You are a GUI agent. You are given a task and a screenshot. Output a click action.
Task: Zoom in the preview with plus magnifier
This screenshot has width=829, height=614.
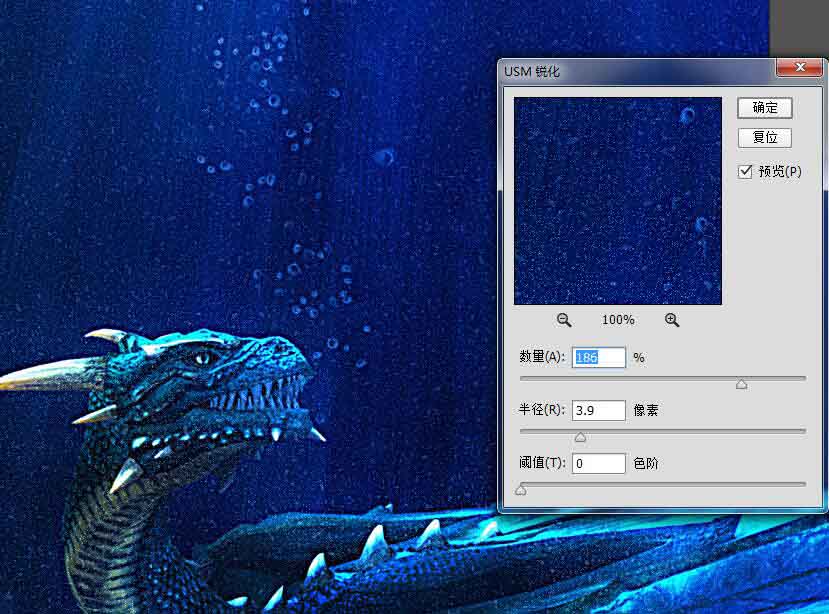pos(671,319)
